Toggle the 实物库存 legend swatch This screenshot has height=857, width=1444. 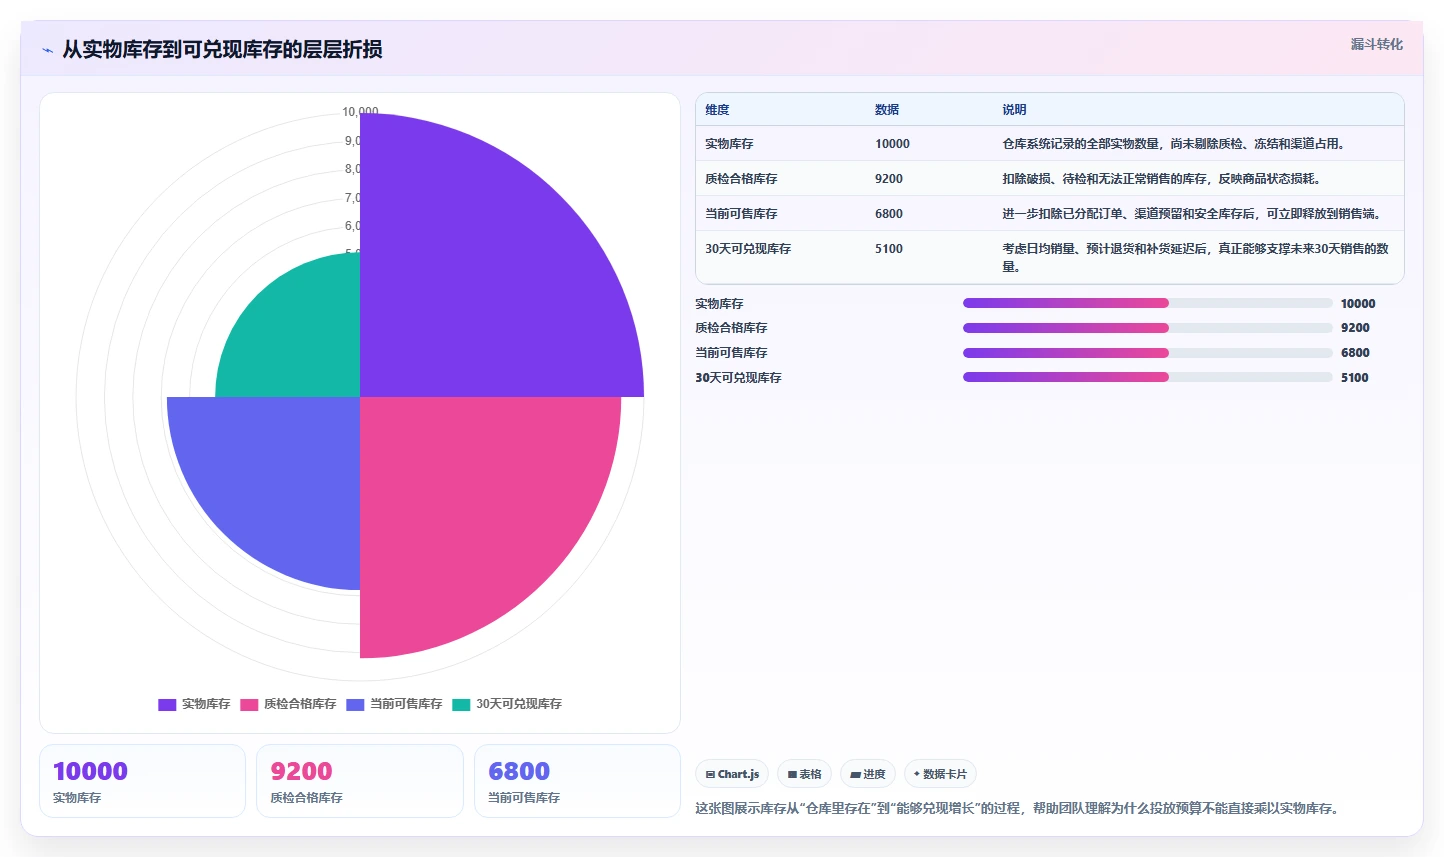point(167,704)
